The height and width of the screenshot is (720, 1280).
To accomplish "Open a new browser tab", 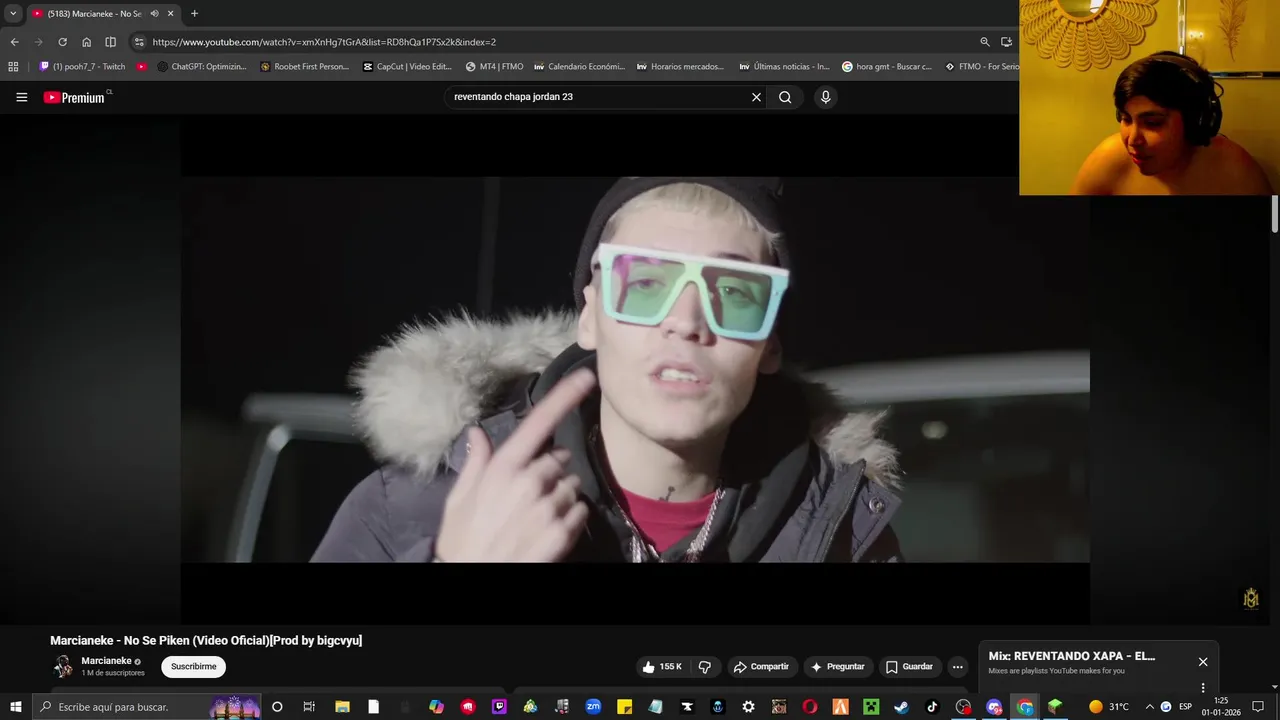I will [x=194, y=13].
